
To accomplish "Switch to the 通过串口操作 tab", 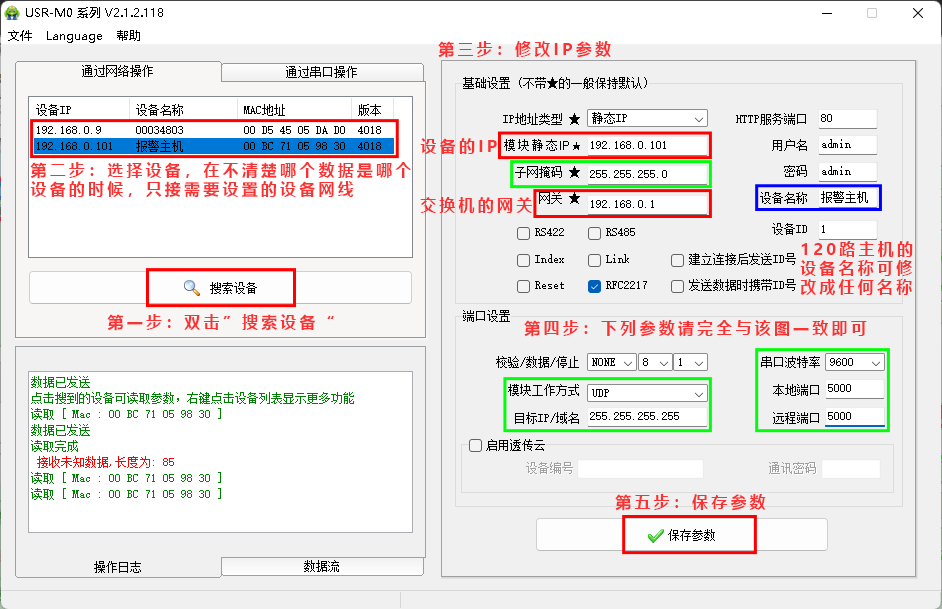I will [320, 72].
